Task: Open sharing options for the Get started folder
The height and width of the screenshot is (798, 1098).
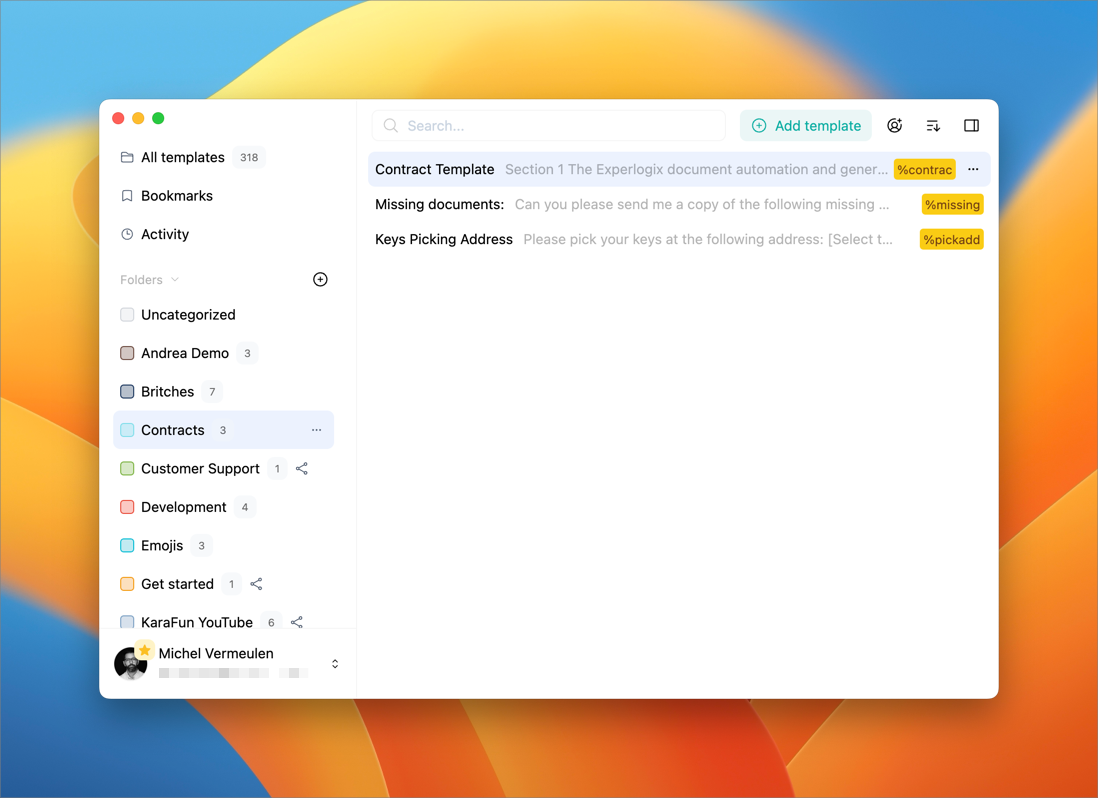Action: pyautogui.click(x=256, y=583)
